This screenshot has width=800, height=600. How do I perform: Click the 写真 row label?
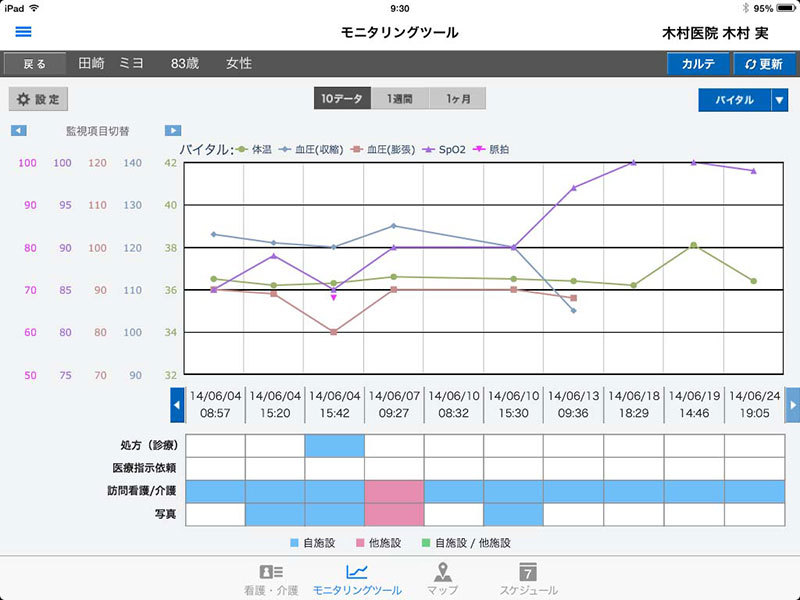click(165, 514)
